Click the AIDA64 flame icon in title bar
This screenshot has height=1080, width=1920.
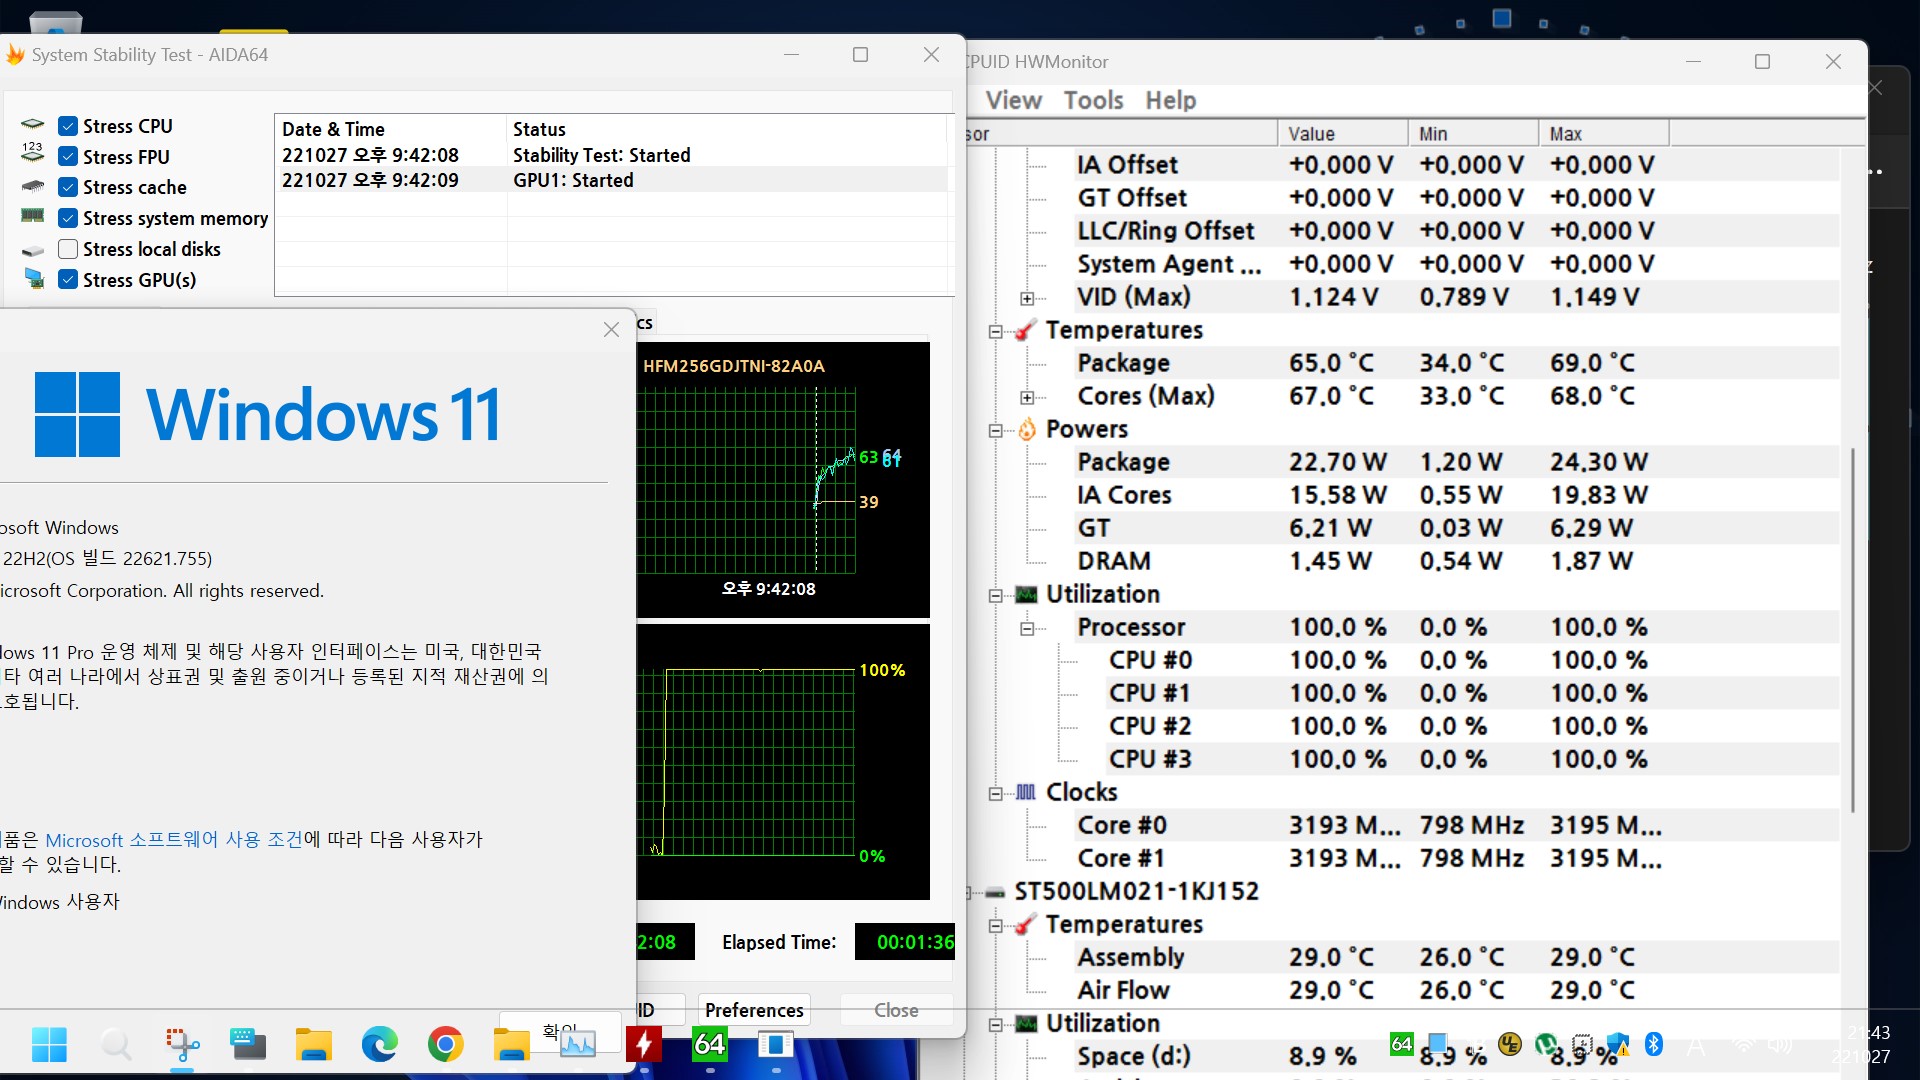pos(14,55)
